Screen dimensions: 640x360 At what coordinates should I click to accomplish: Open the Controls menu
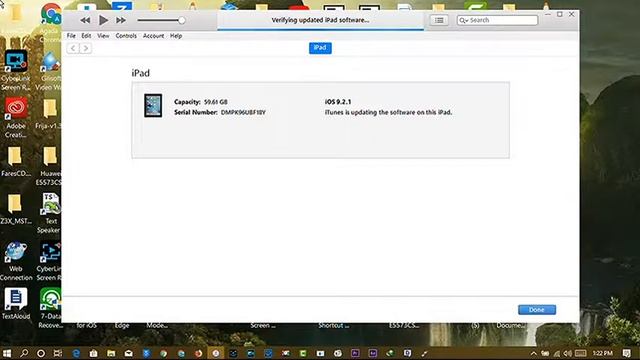126,36
